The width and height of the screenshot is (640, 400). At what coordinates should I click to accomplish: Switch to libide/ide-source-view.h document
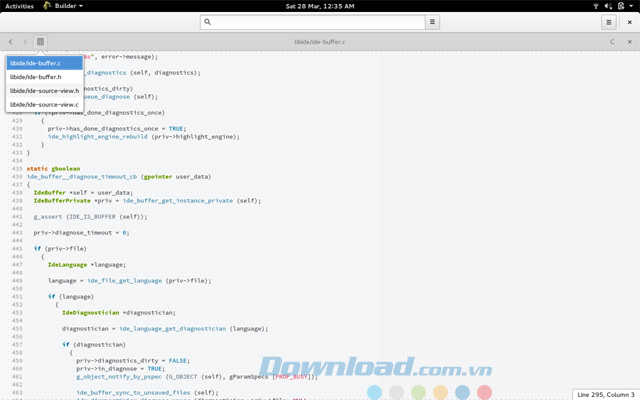[x=45, y=91]
